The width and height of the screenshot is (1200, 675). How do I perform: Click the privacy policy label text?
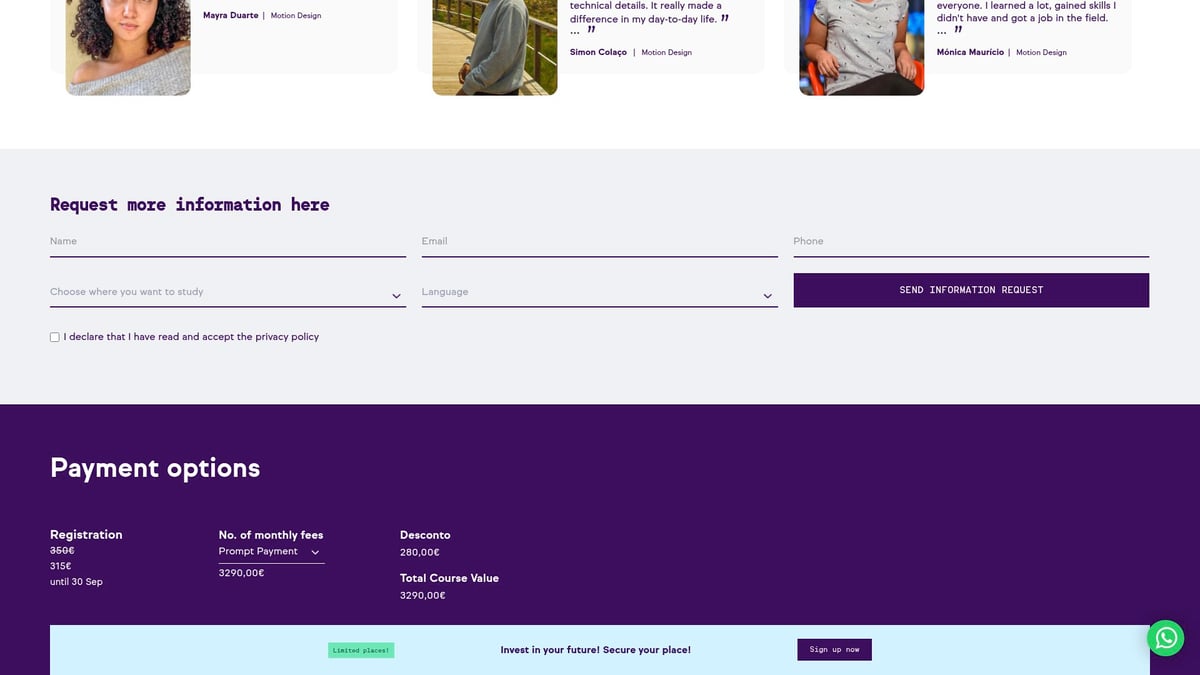click(191, 337)
